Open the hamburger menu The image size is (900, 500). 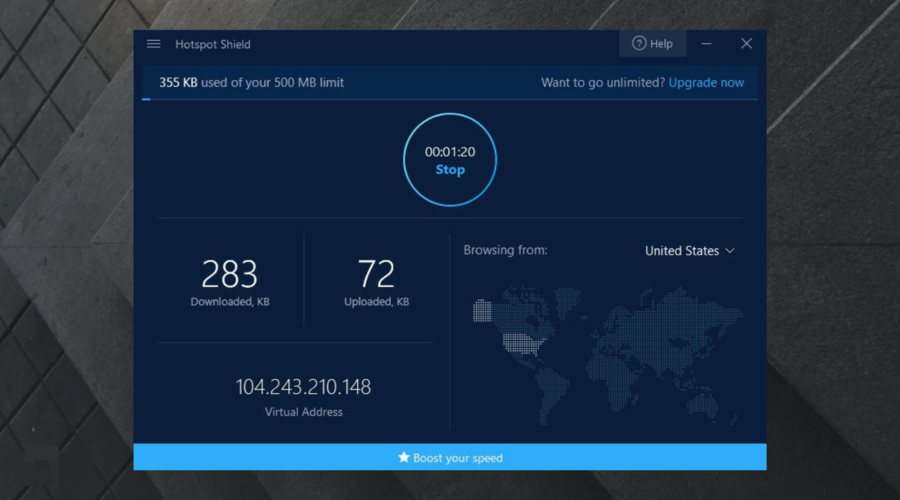tap(153, 44)
